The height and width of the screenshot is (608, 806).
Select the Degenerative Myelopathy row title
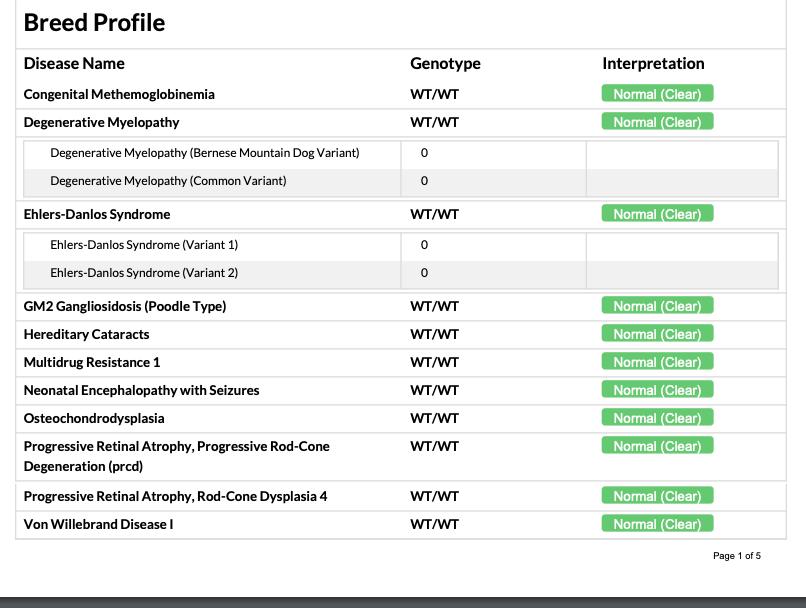pyautogui.click(x=101, y=122)
